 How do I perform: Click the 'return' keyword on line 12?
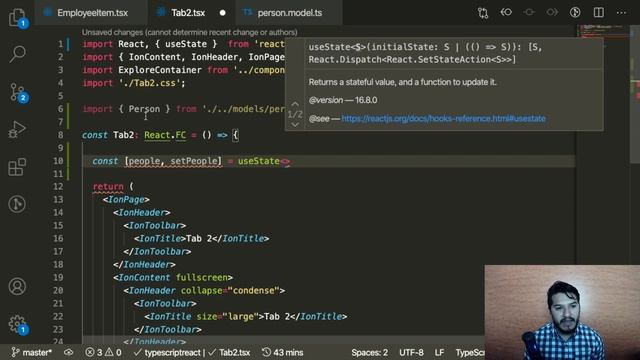pos(108,187)
